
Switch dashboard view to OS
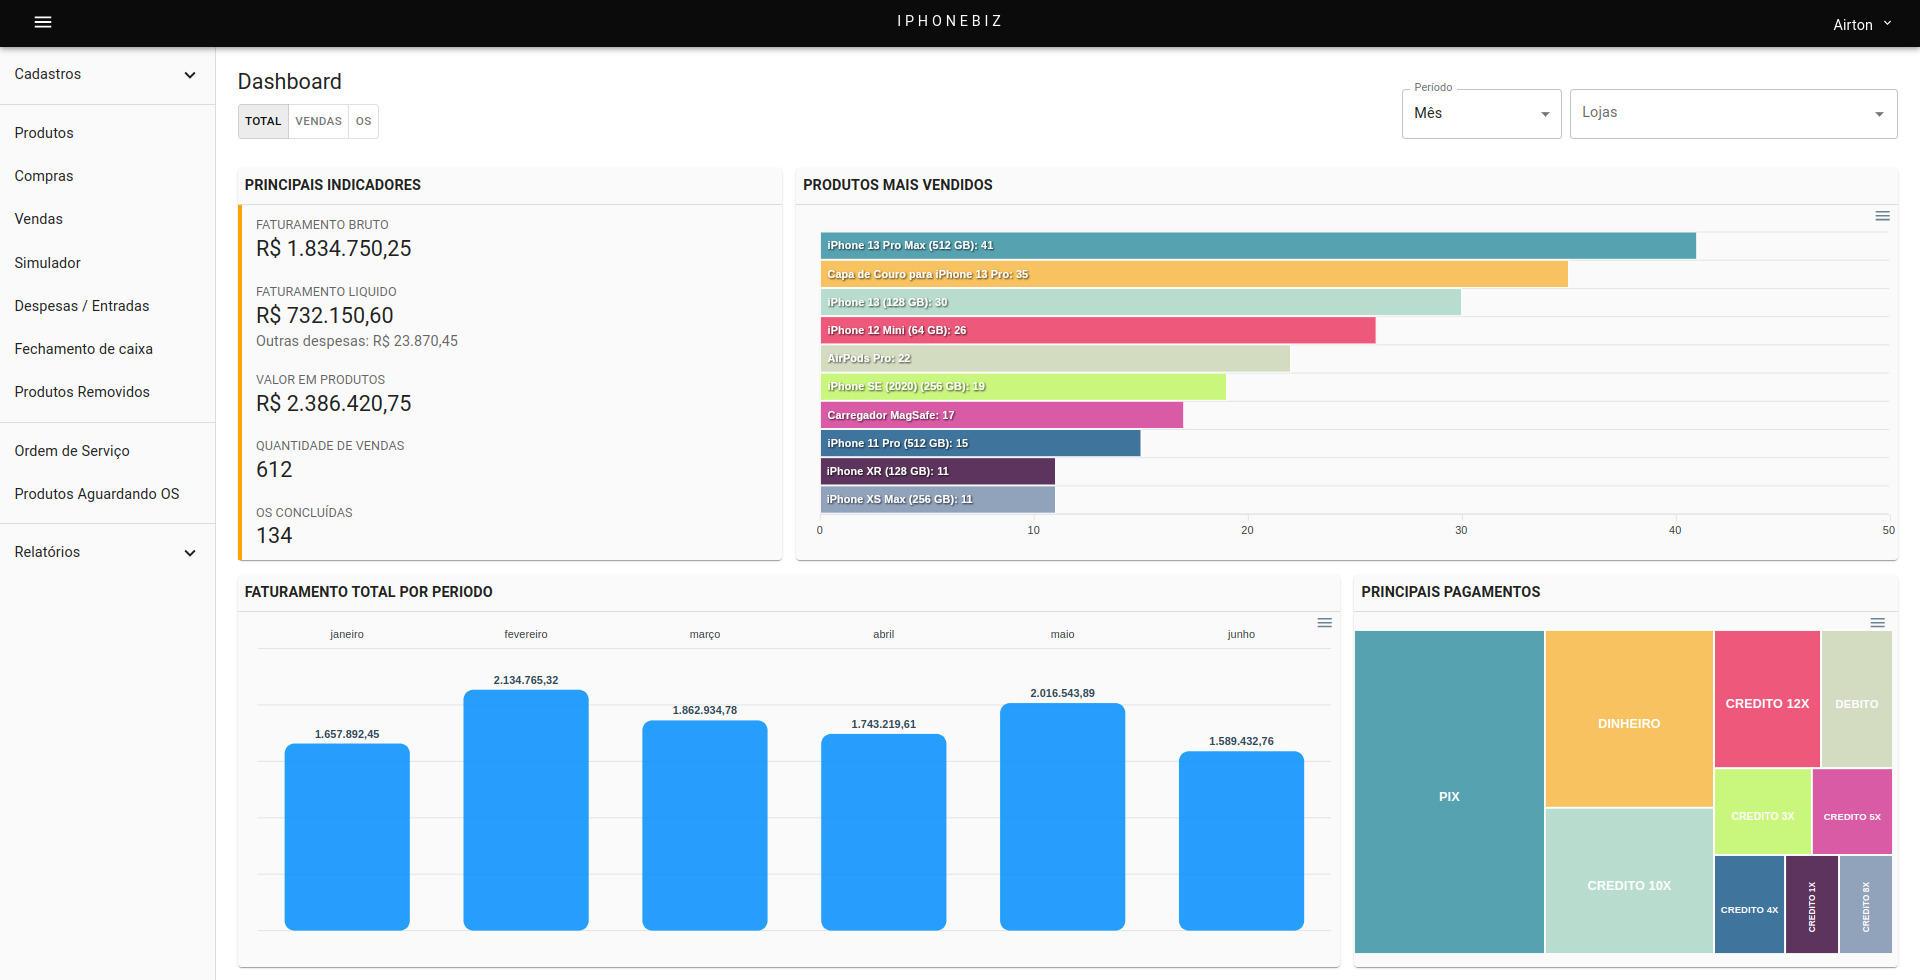pos(363,121)
